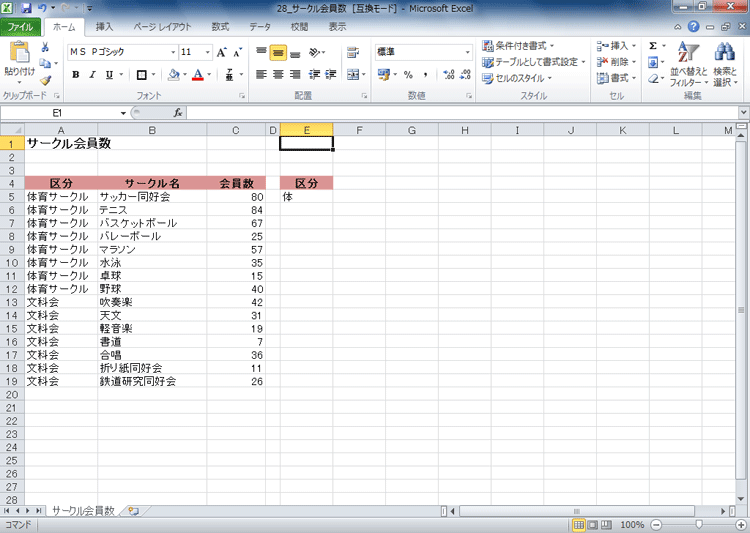Open the number format 標準 dropdown
This screenshot has height=533, width=750.
(x=467, y=52)
